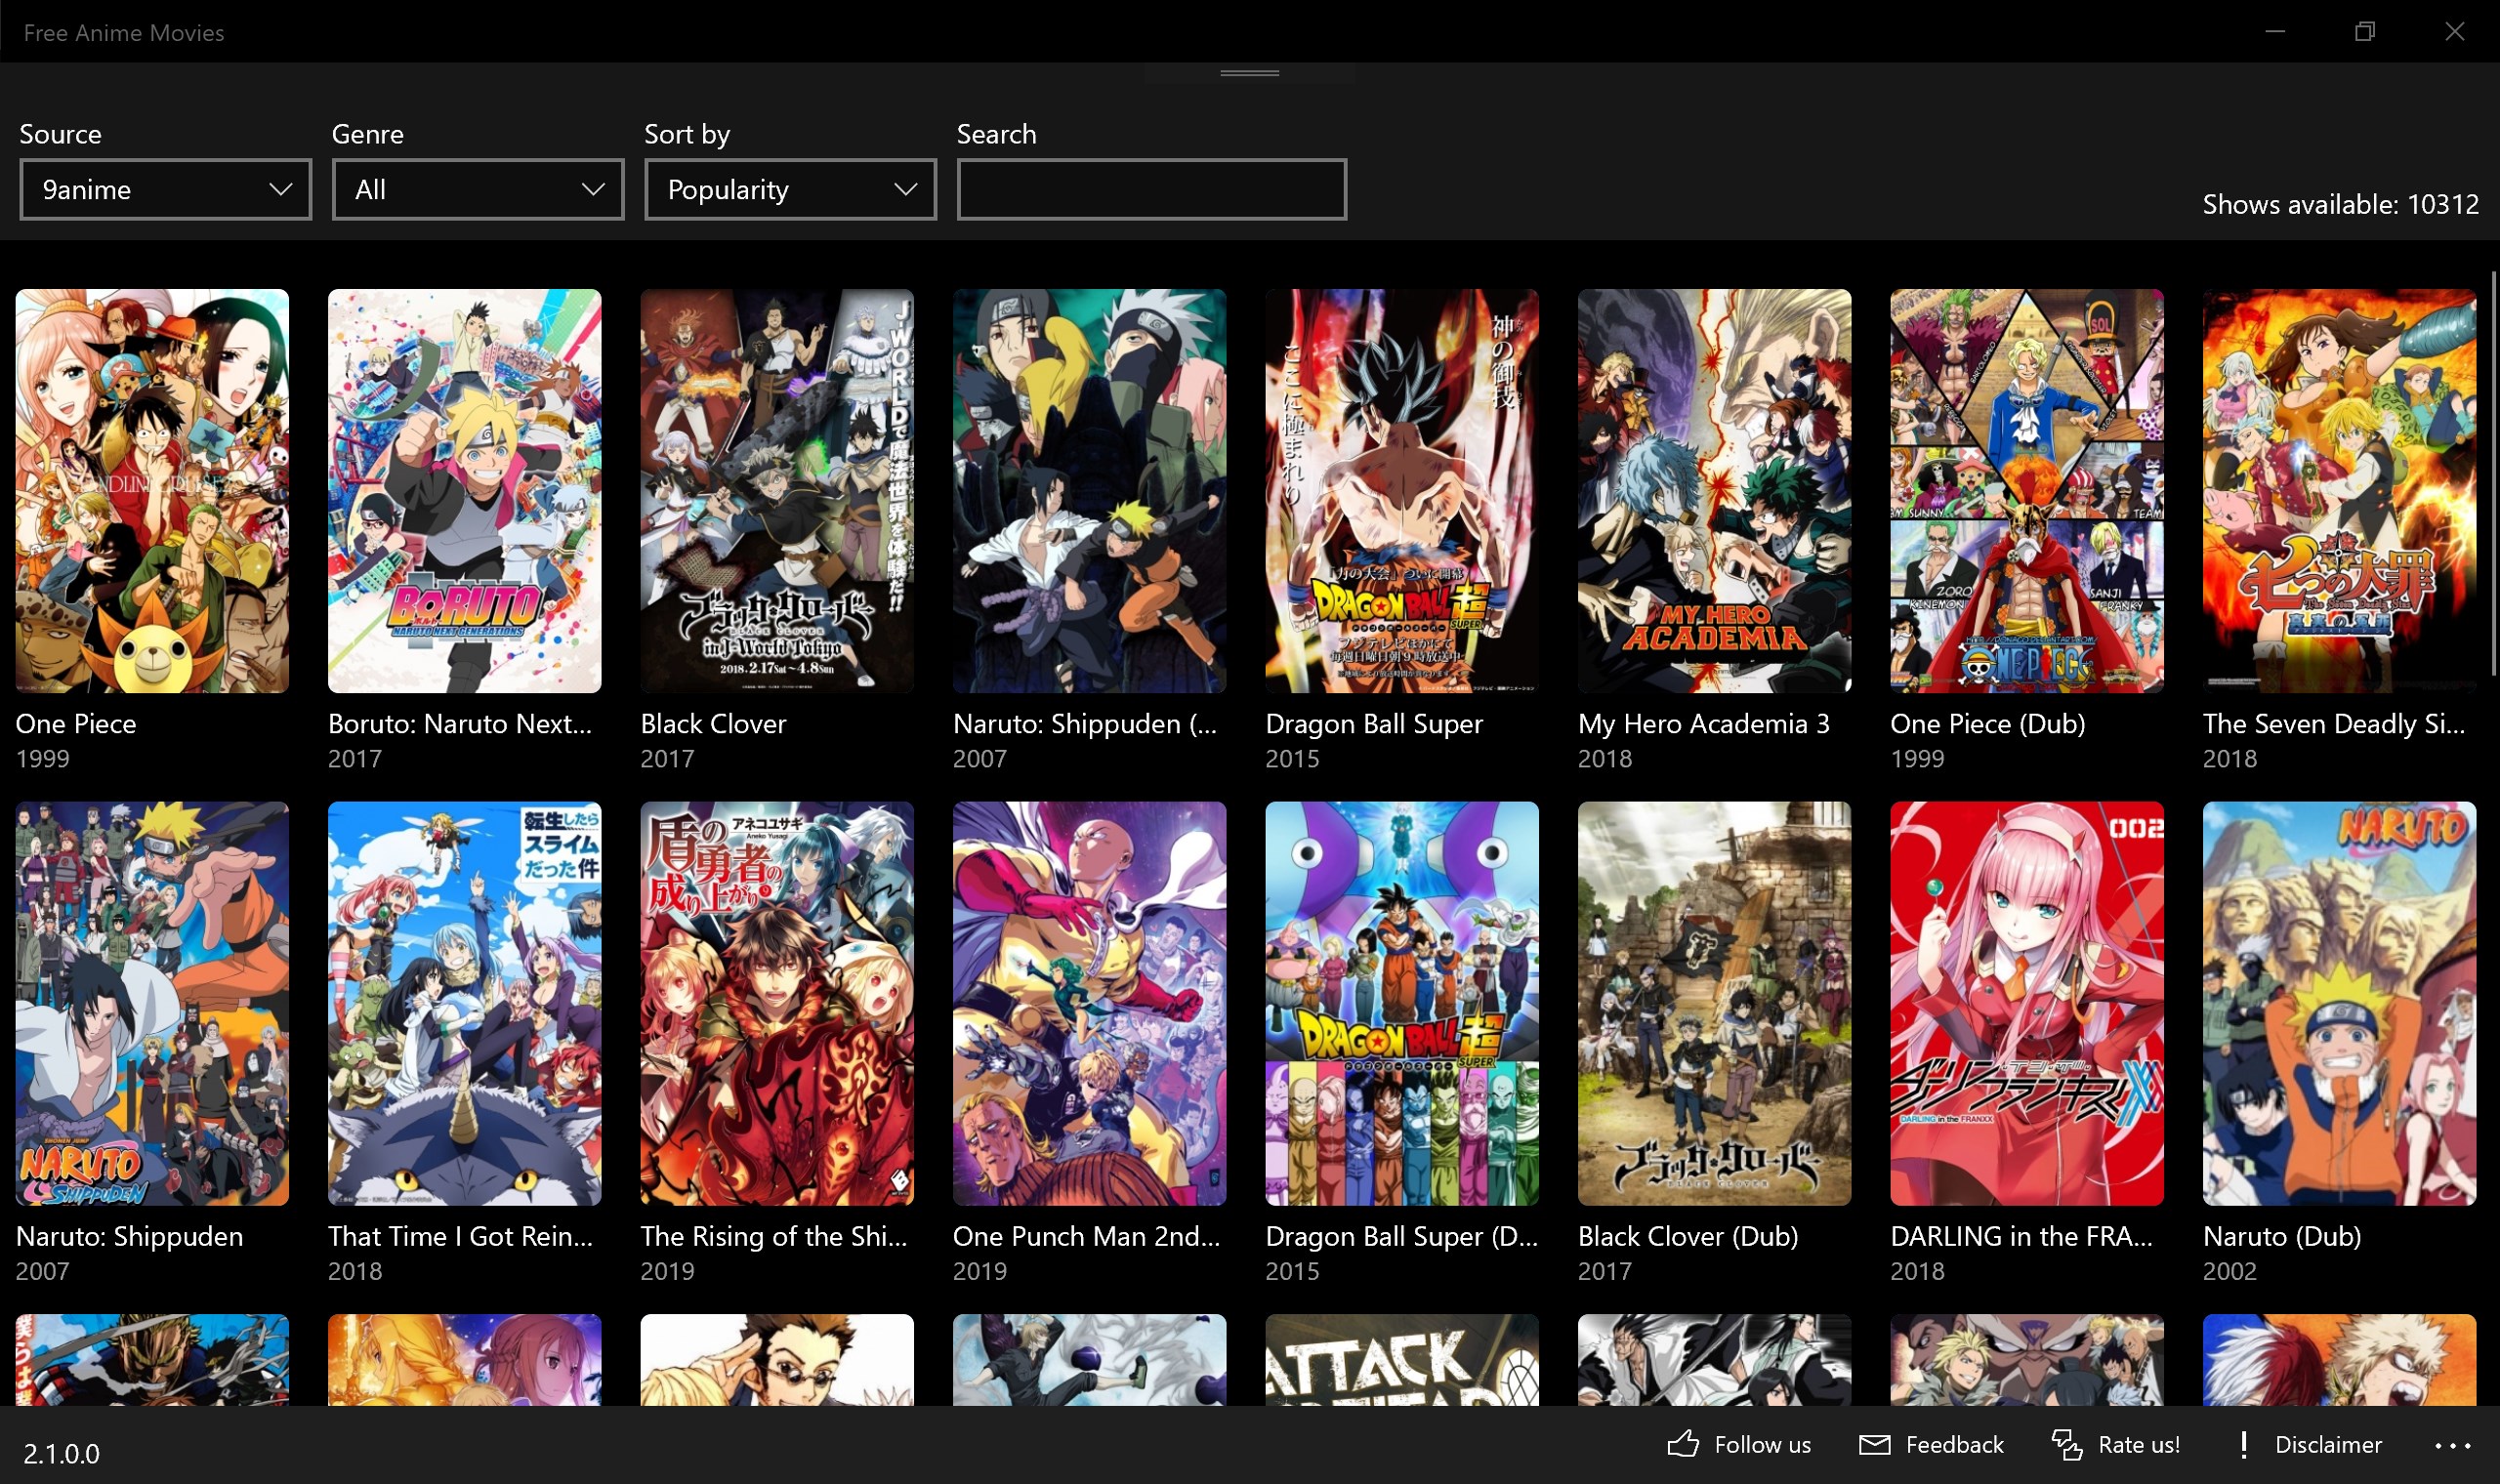Restore down the app window

2364,32
